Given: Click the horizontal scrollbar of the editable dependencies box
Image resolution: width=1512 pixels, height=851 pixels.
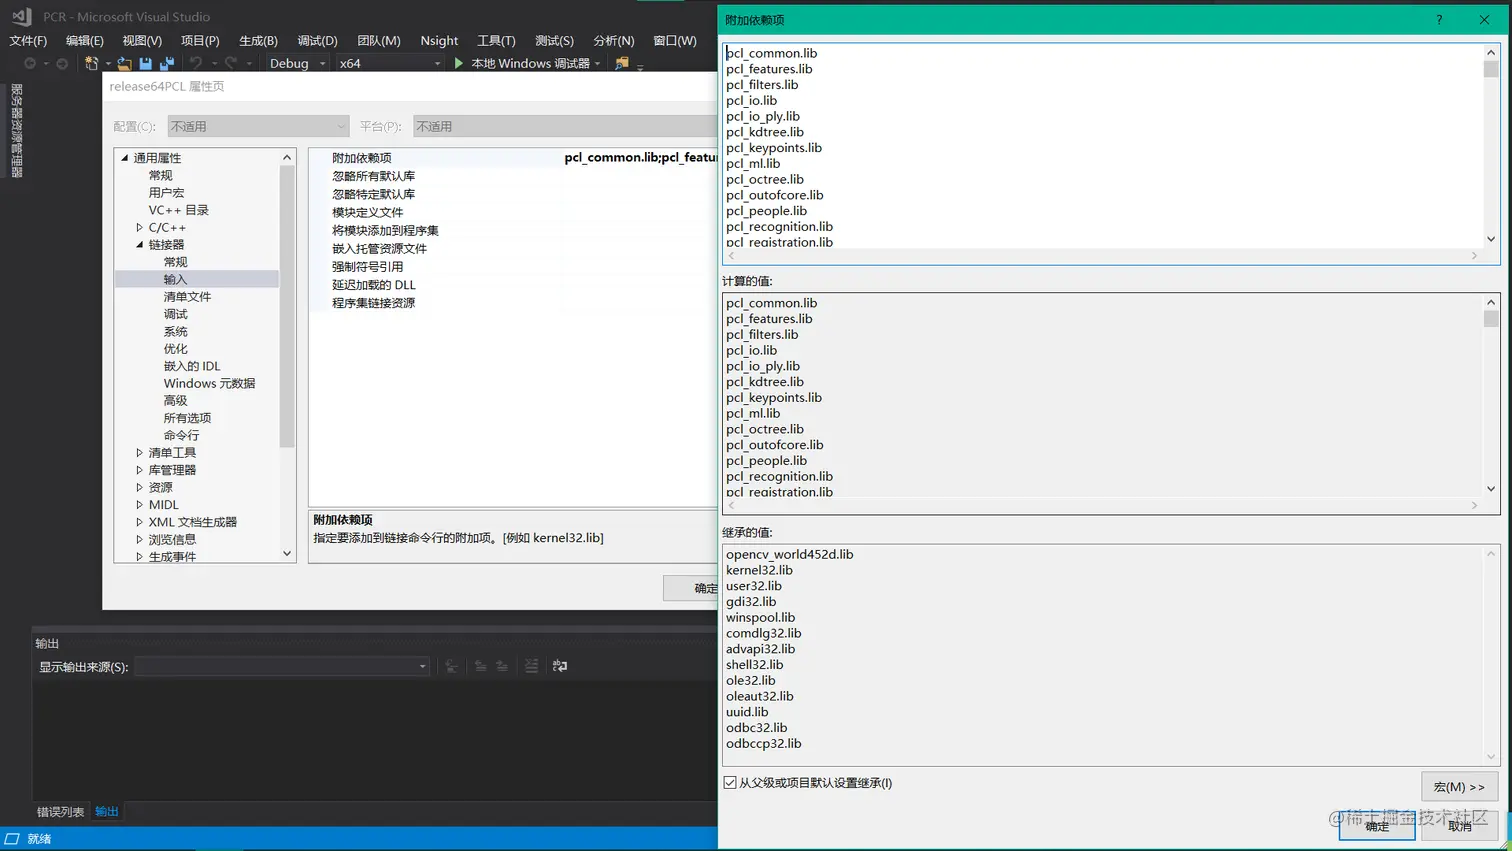Looking at the screenshot, I should click(1103, 256).
